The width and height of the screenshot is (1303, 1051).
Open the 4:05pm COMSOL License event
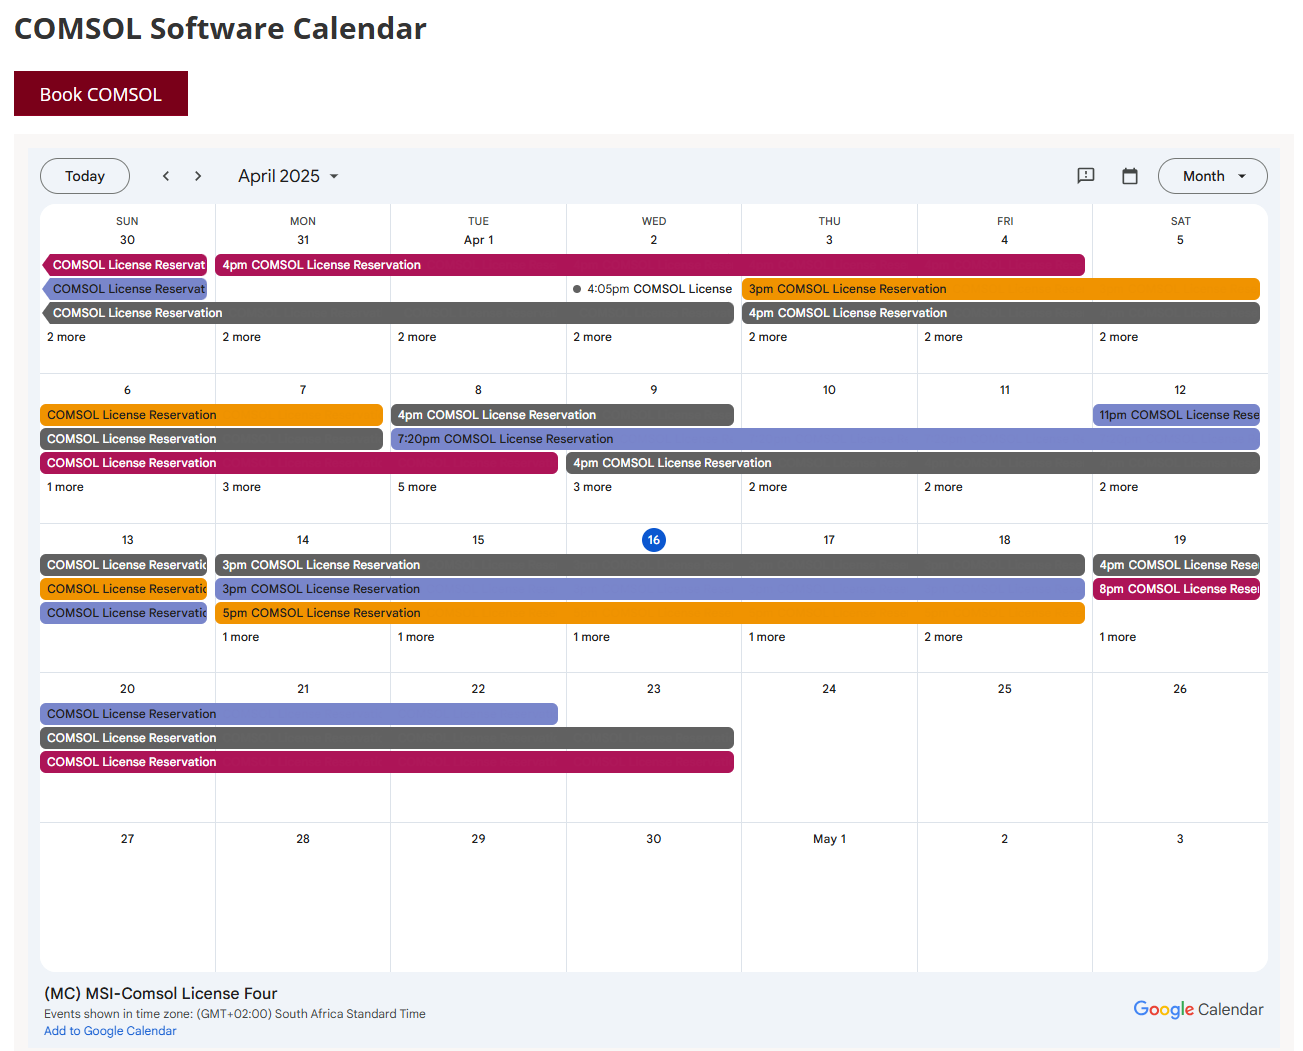point(653,289)
